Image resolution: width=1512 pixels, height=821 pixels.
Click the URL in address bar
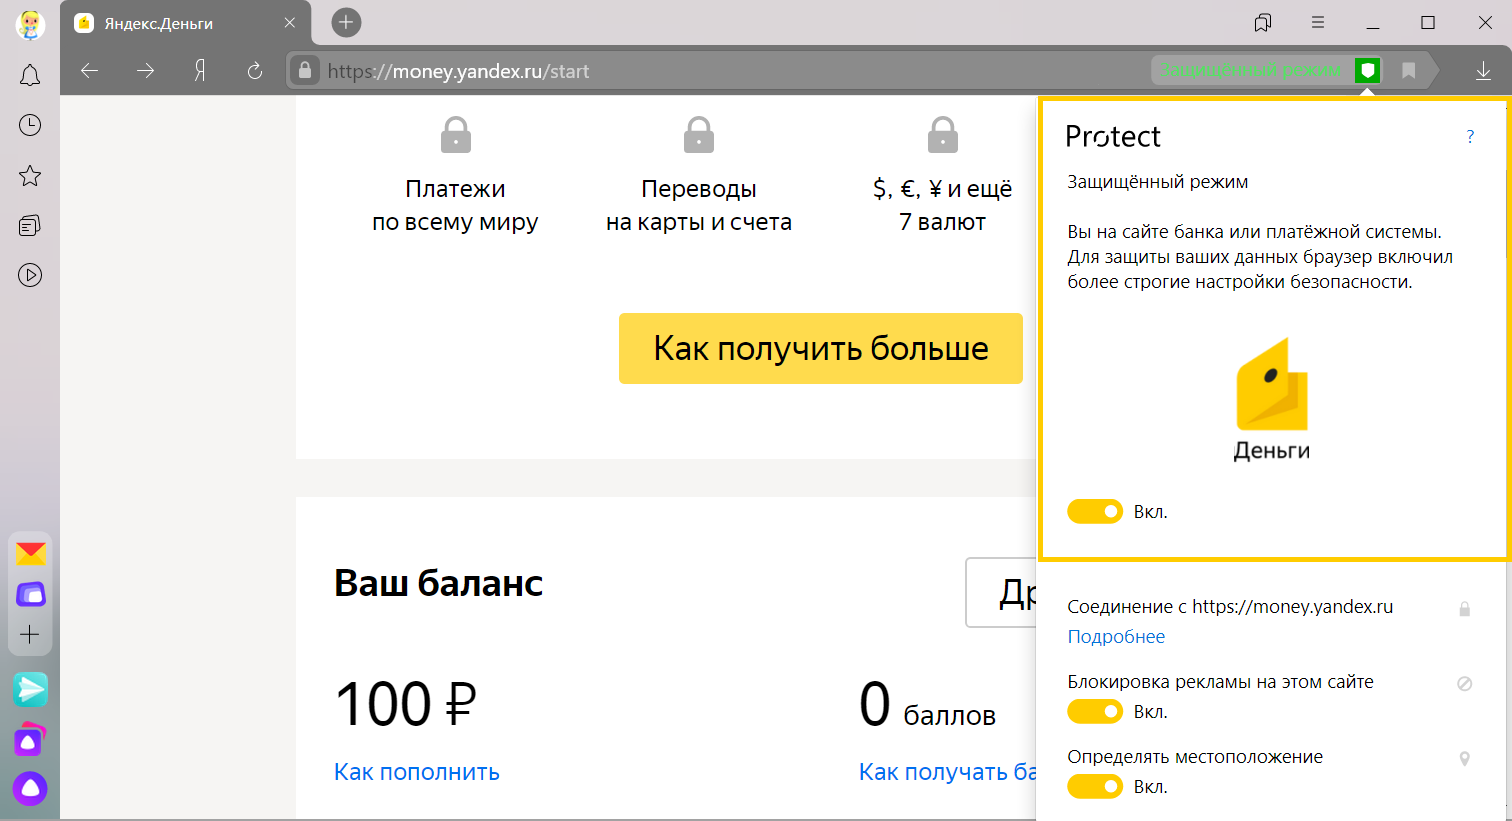click(x=459, y=71)
